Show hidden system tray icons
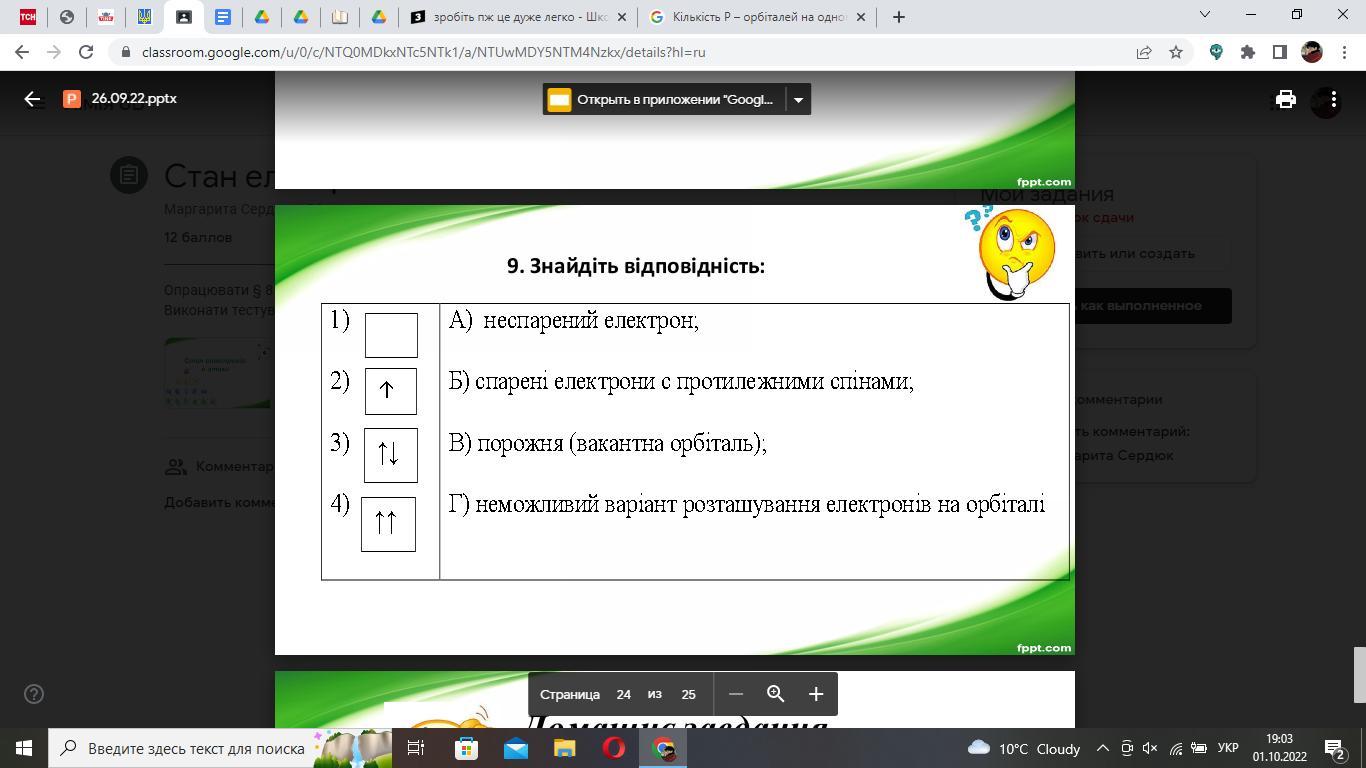Image resolution: width=1366 pixels, height=768 pixels. [x=1102, y=748]
